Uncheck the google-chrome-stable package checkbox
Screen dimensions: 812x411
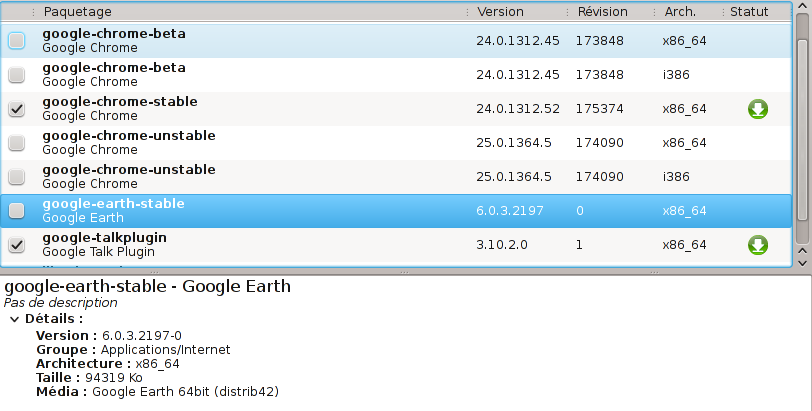pyautogui.click(x=17, y=109)
